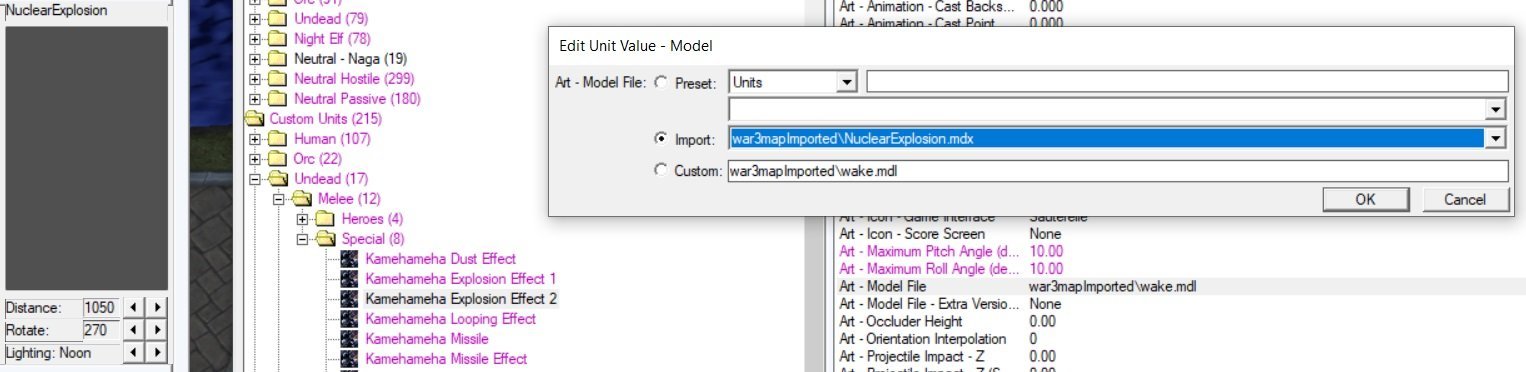Select the Neutral - Naga (19) label
Image resolution: width=1526 pixels, height=372 pixels.
point(350,59)
